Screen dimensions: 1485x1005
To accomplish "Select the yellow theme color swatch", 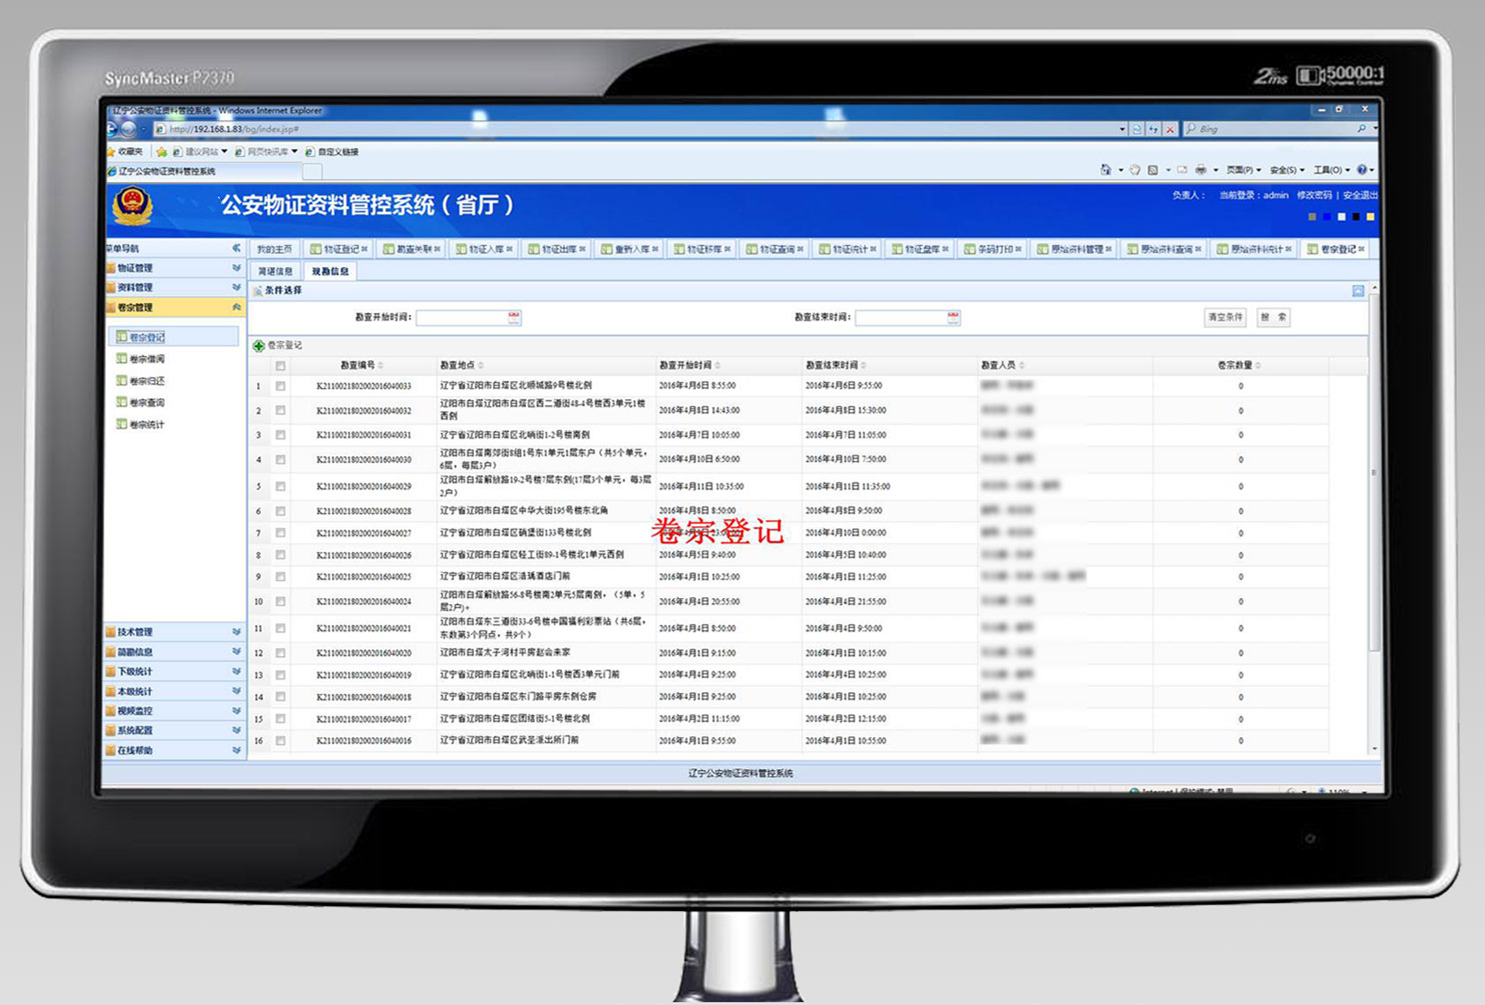I will pyautogui.click(x=1370, y=217).
